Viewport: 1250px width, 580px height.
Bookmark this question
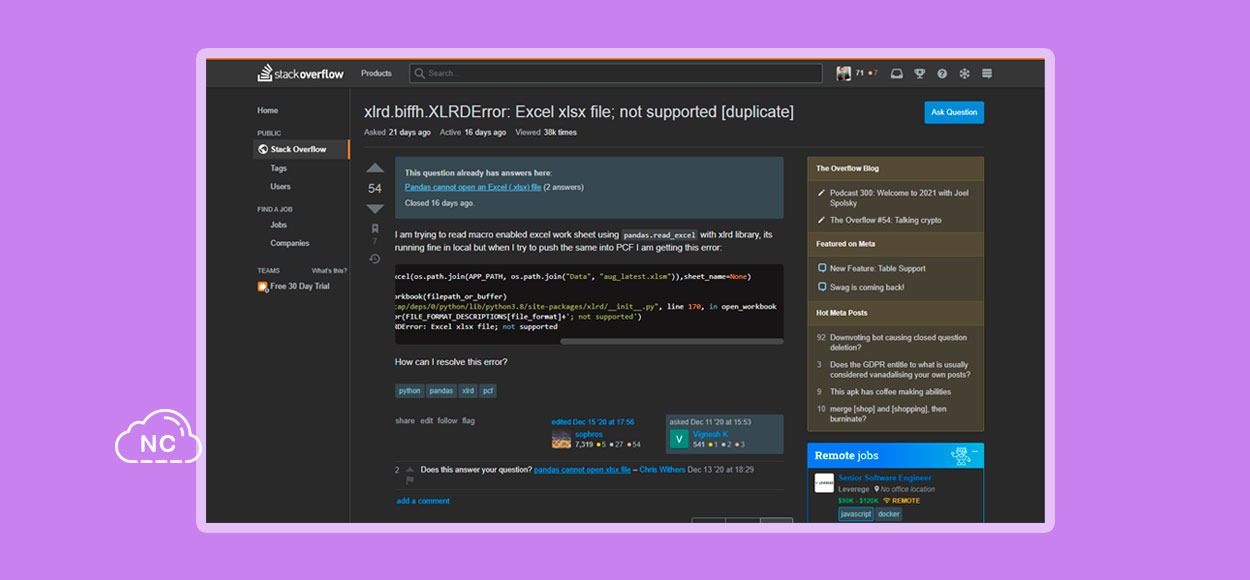pos(375,229)
